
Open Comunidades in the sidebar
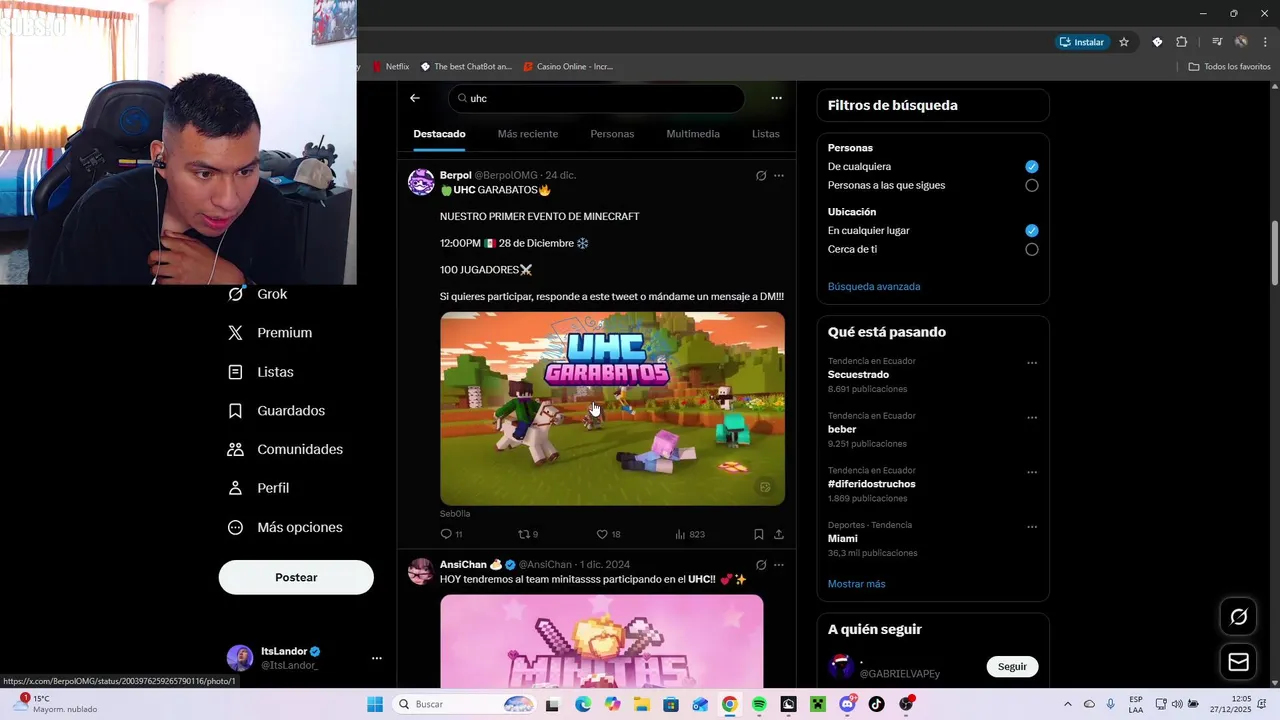tap(285, 449)
